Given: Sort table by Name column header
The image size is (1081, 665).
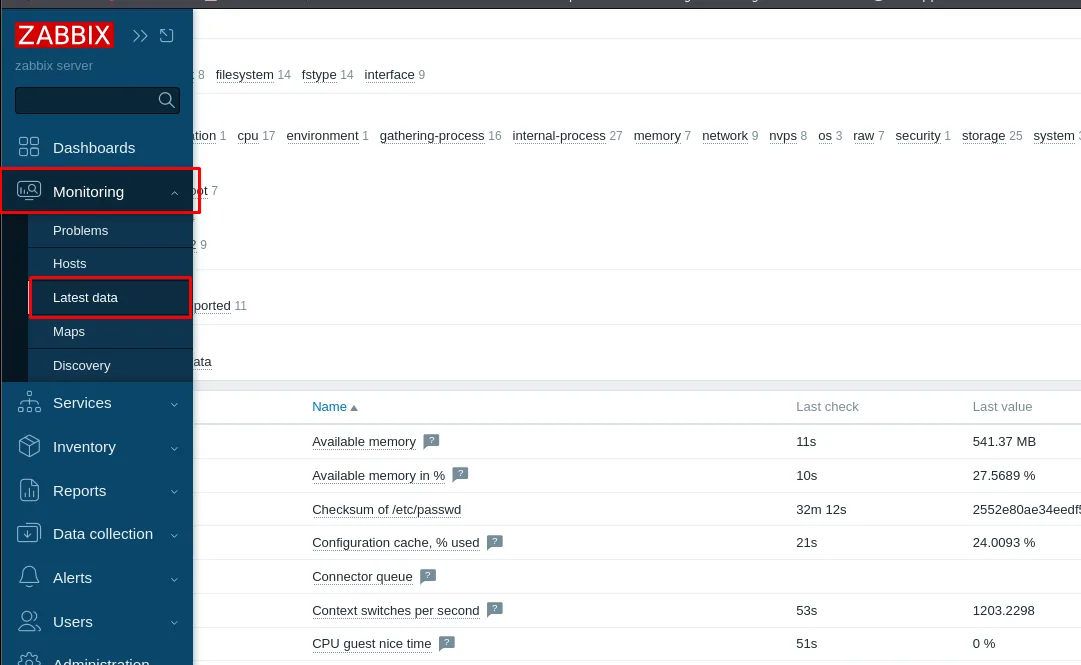Looking at the screenshot, I should click(x=329, y=407).
